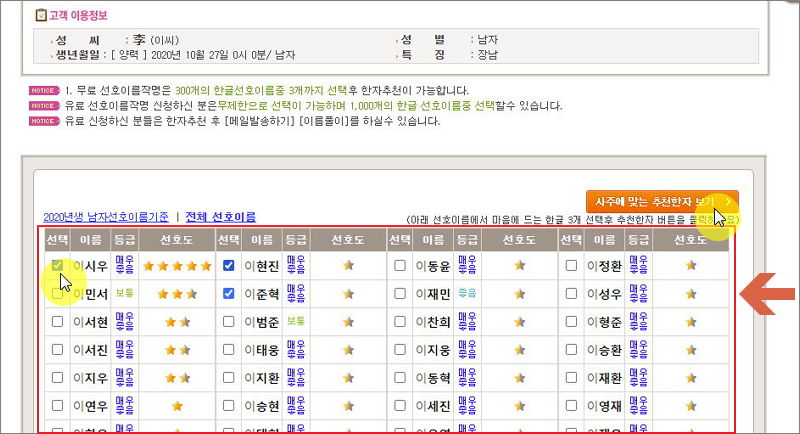Click the star rating for 이동윤
The image size is (800, 434).
point(520,265)
